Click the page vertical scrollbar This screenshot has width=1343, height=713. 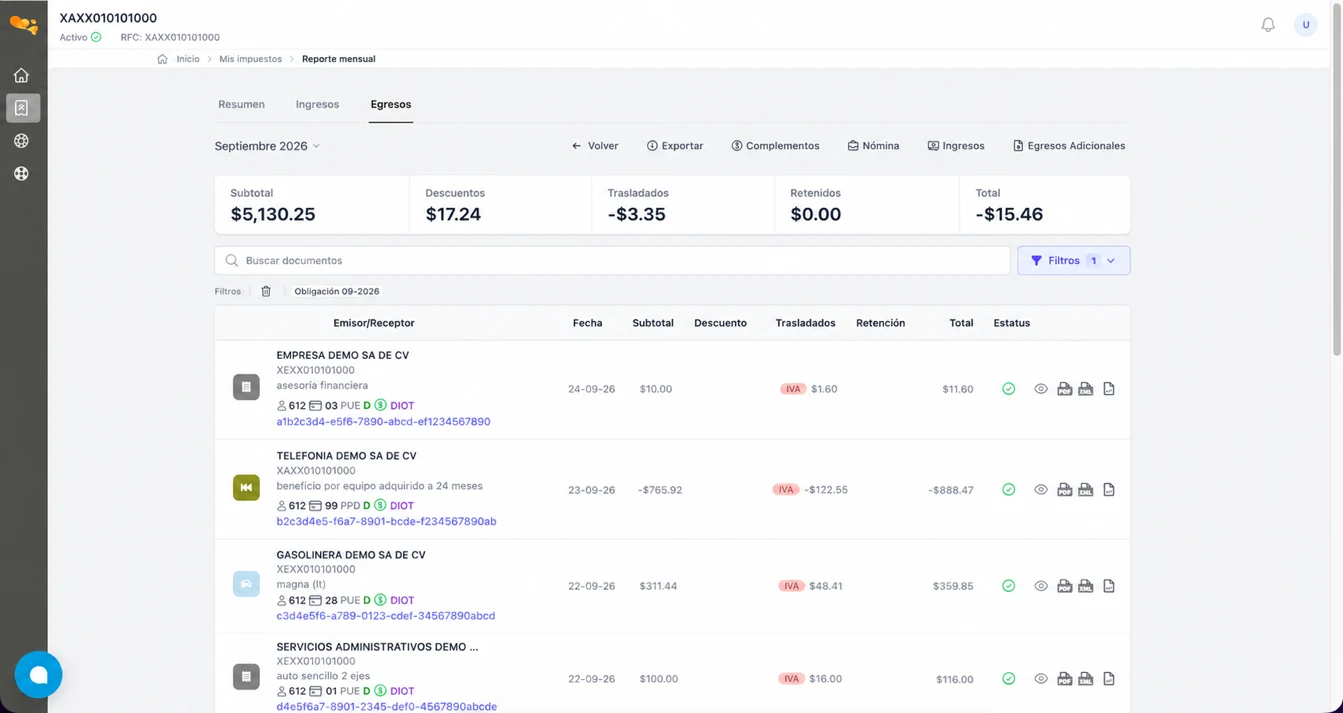pyautogui.click(x=1337, y=180)
